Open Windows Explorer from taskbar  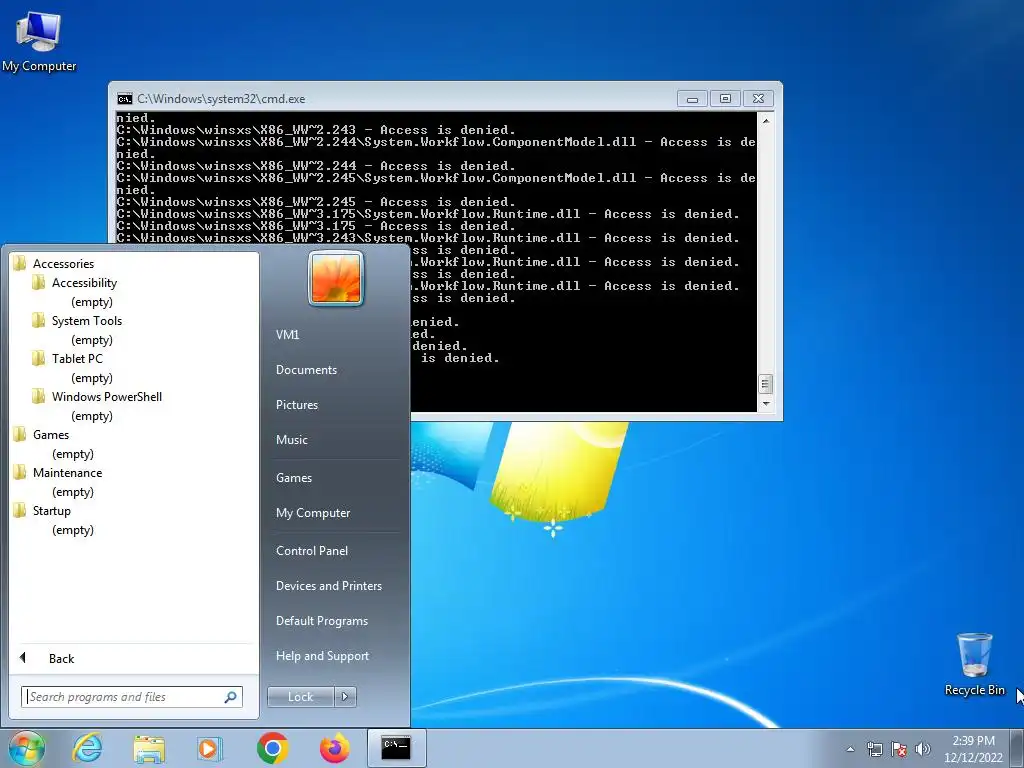click(x=149, y=748)
